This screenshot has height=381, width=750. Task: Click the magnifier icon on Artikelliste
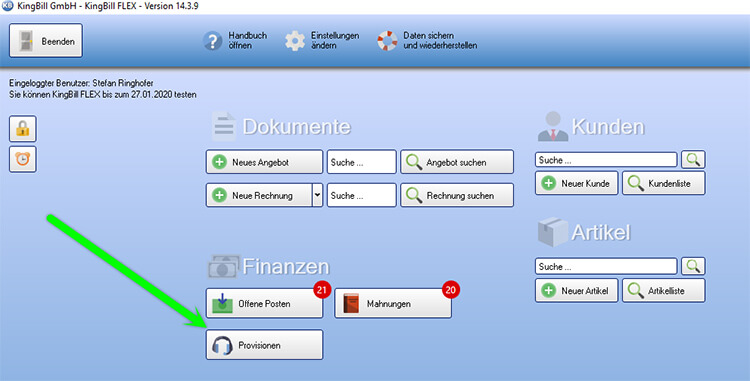[x=636, y=291]
